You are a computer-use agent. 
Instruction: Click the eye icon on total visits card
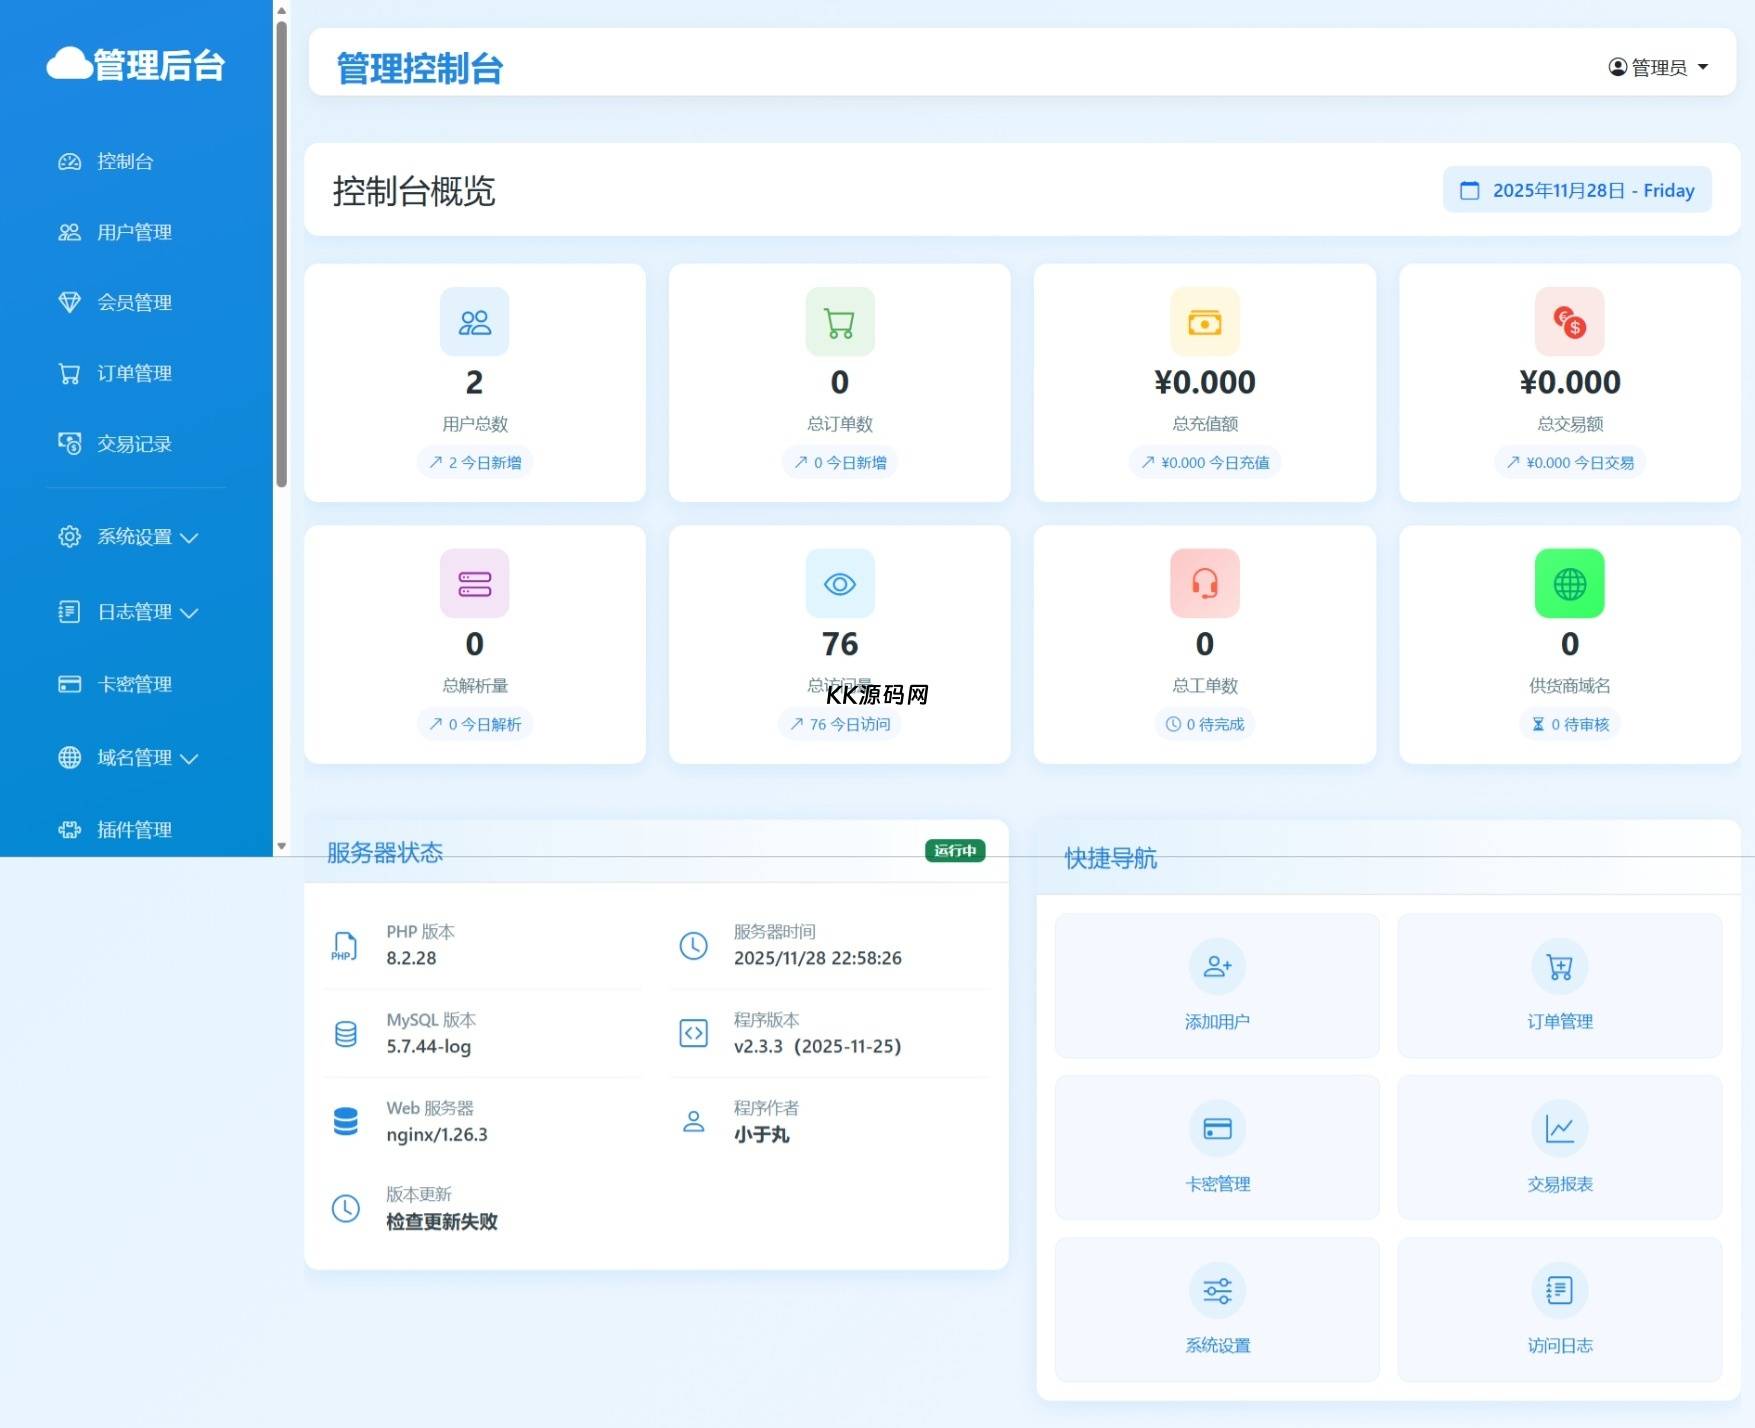(x=839, y=584)
